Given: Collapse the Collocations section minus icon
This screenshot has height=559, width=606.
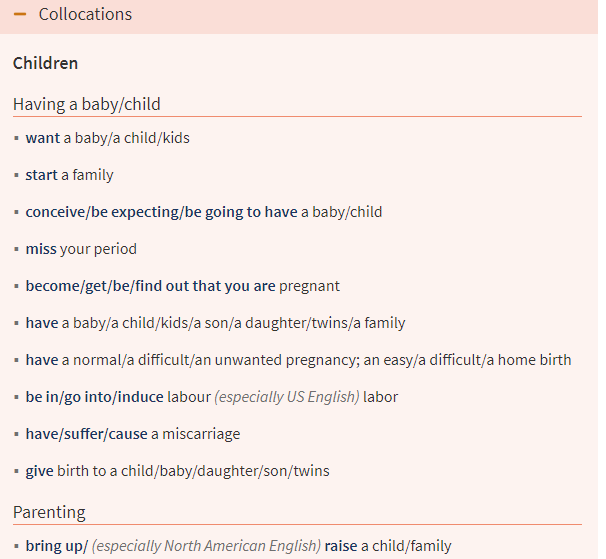Looking at the screenshot, I should point(20,15).
